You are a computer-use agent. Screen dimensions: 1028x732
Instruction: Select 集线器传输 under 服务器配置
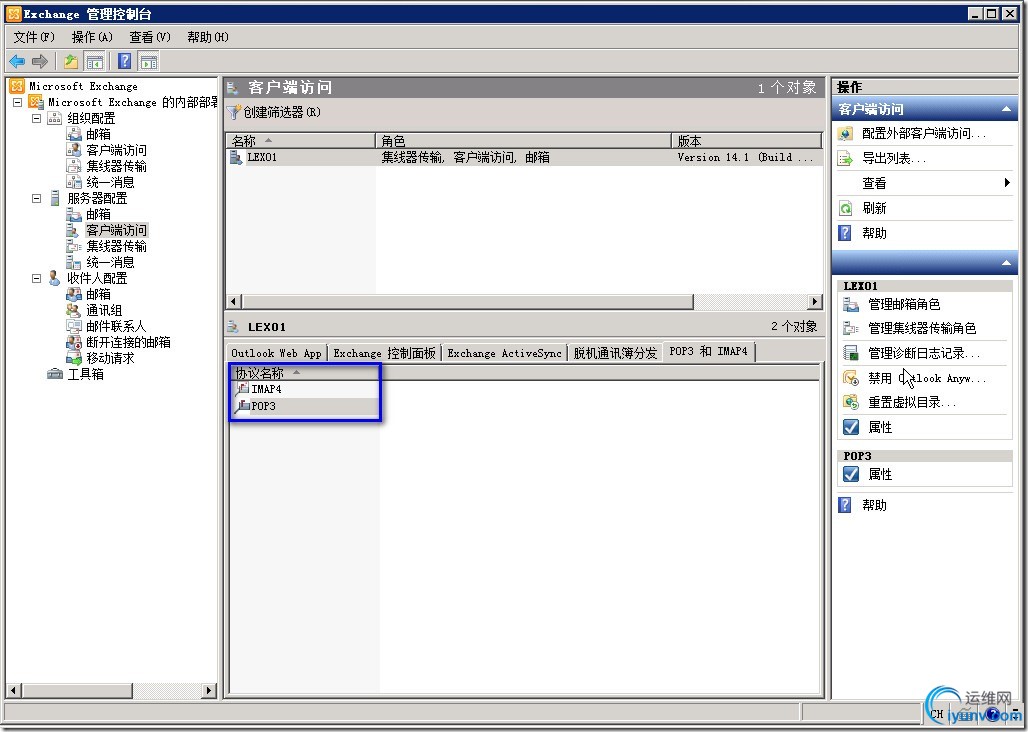tap(116, 246)
